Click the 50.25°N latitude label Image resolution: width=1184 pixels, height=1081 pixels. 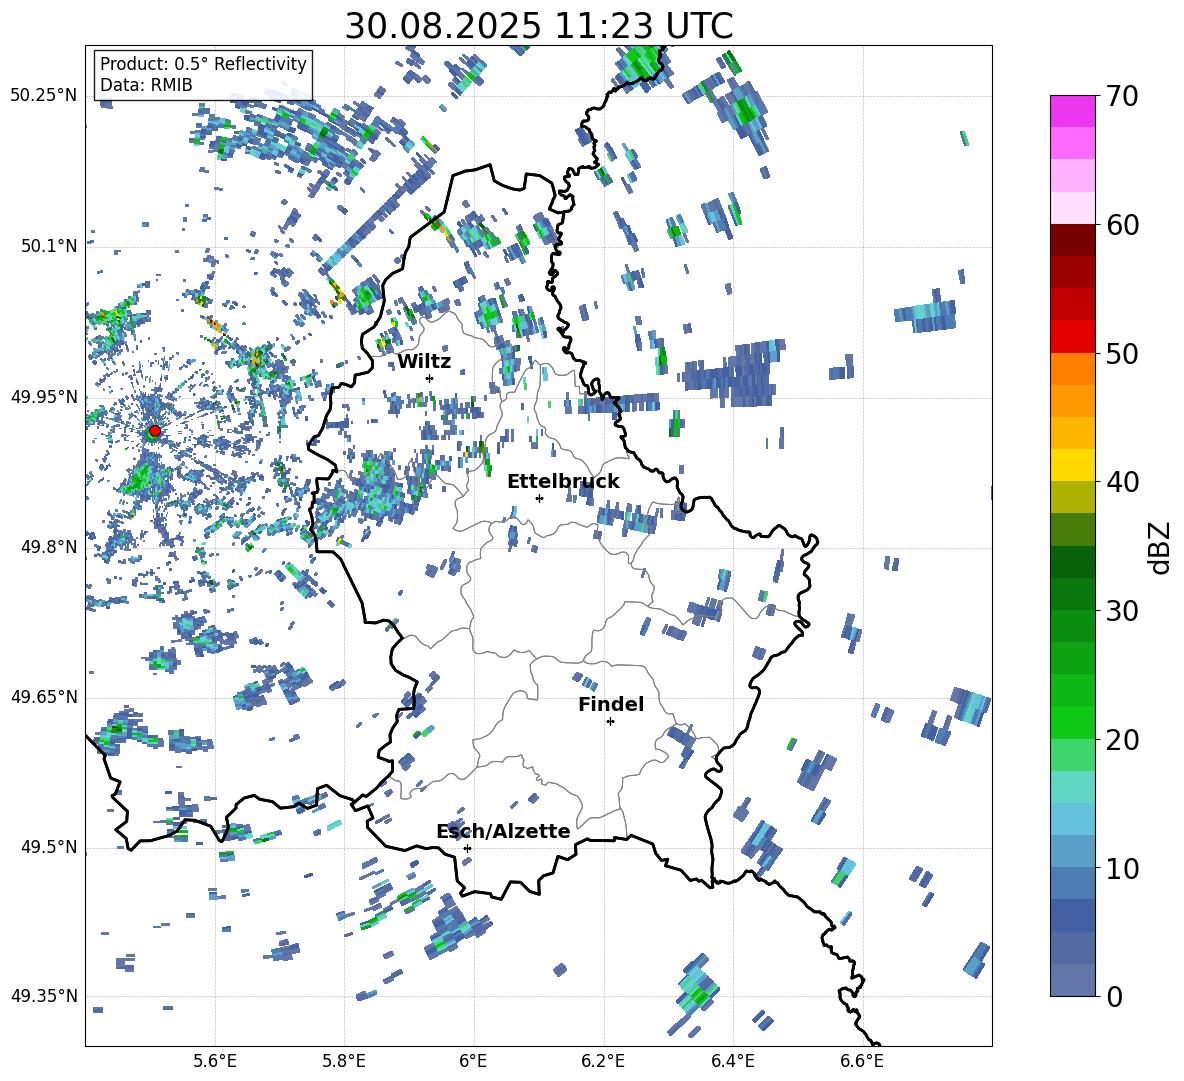pyautogui.click(x=44, y=96)
